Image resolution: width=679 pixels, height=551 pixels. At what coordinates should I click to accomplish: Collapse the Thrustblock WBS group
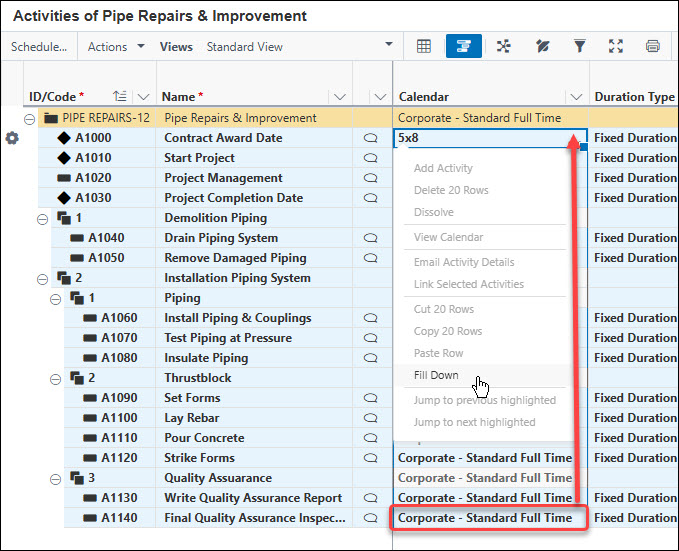pyautogui.click(x=56, y=378)
